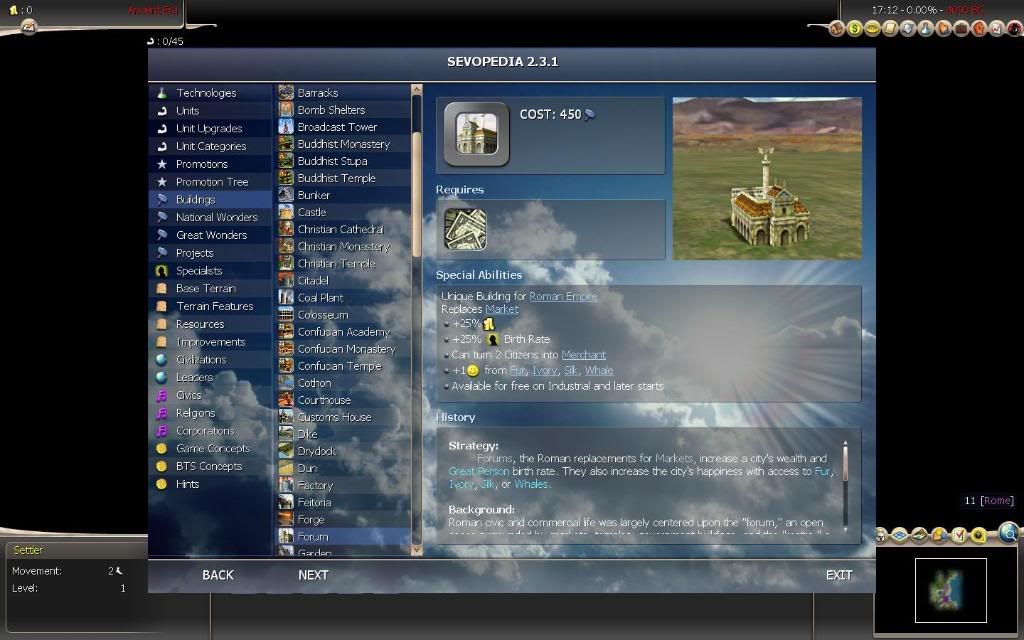
Task: Open the Game Concepts category
Action: [210, 448]
